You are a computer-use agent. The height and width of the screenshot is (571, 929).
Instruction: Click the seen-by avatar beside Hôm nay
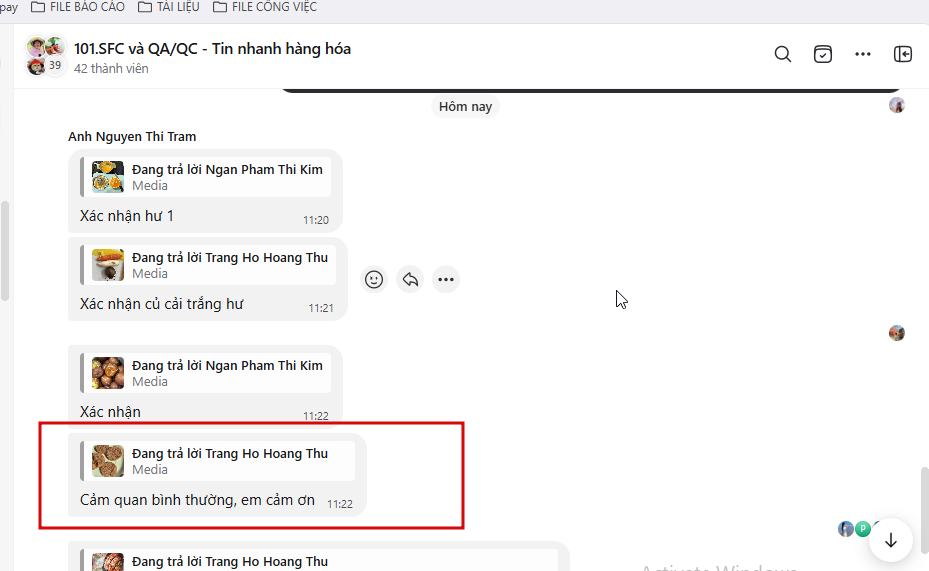click(x=896, y=105)
